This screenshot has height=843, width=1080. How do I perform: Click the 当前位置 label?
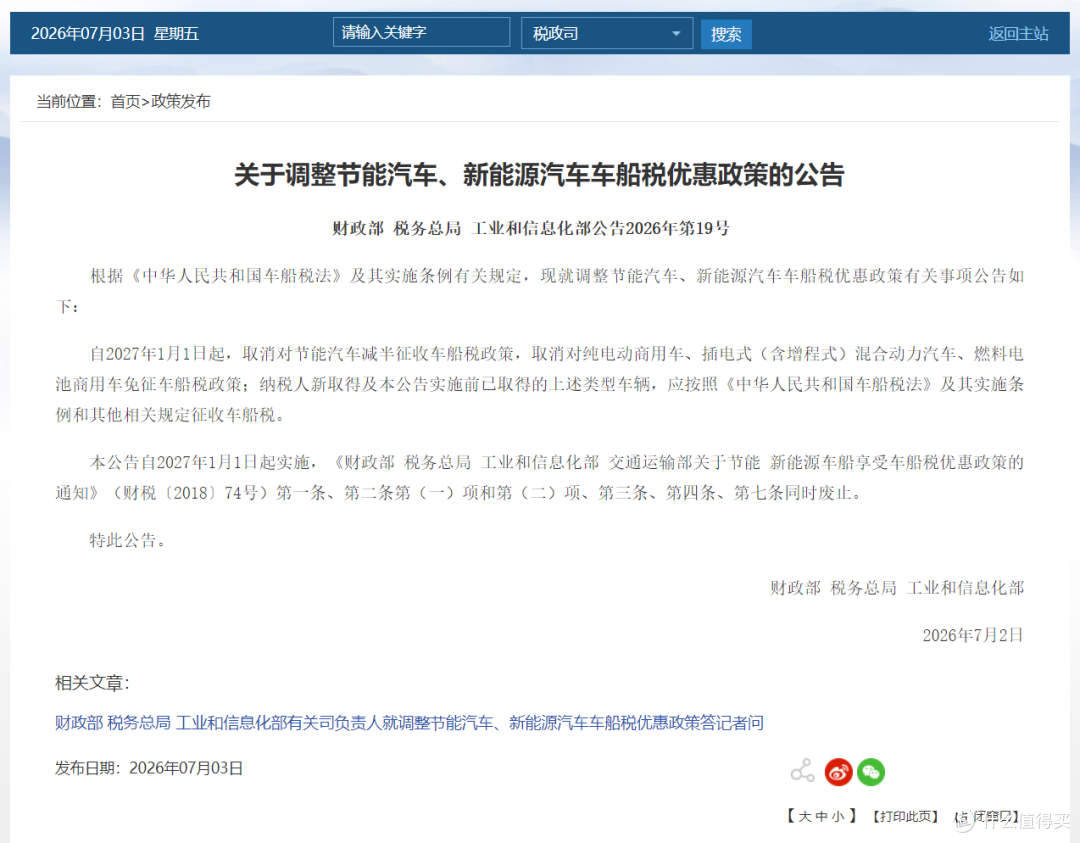point(69,102)
